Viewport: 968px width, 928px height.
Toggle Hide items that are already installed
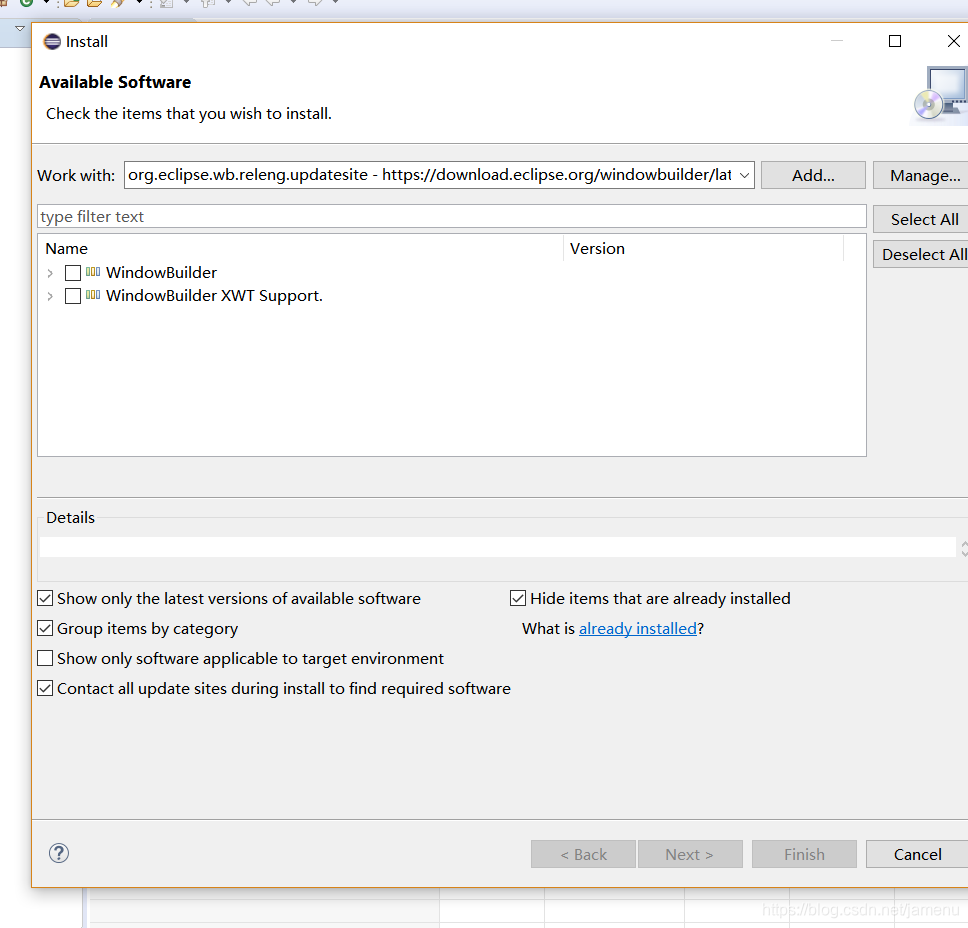coord(518,598)
